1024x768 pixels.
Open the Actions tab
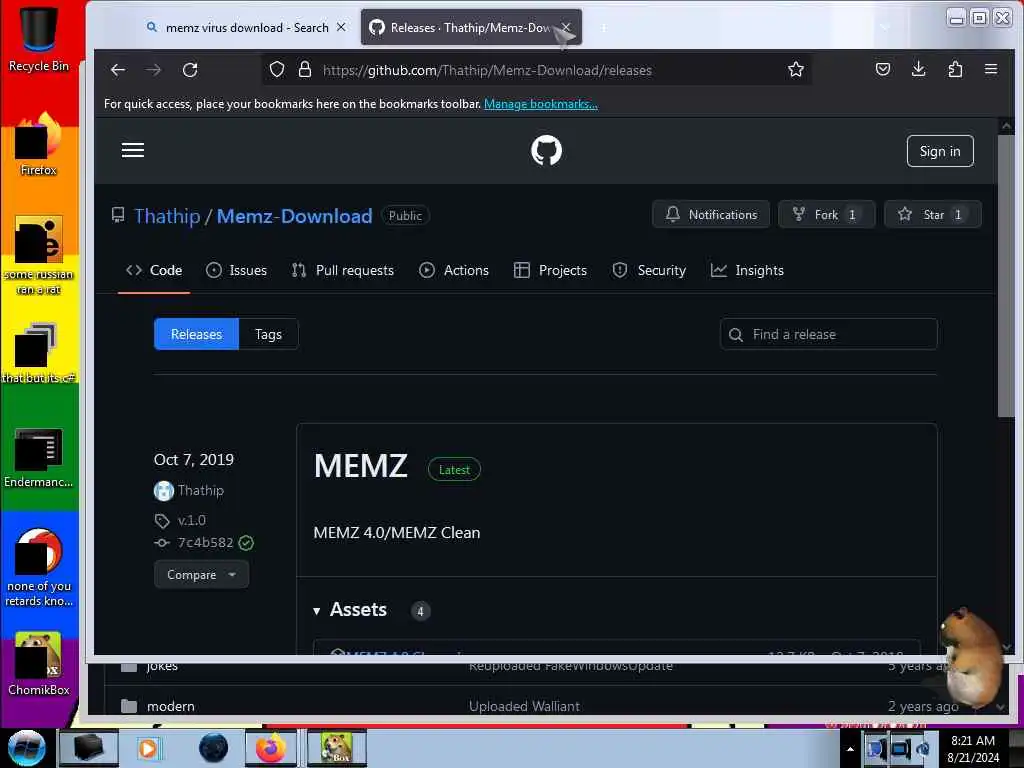(454, 270)
